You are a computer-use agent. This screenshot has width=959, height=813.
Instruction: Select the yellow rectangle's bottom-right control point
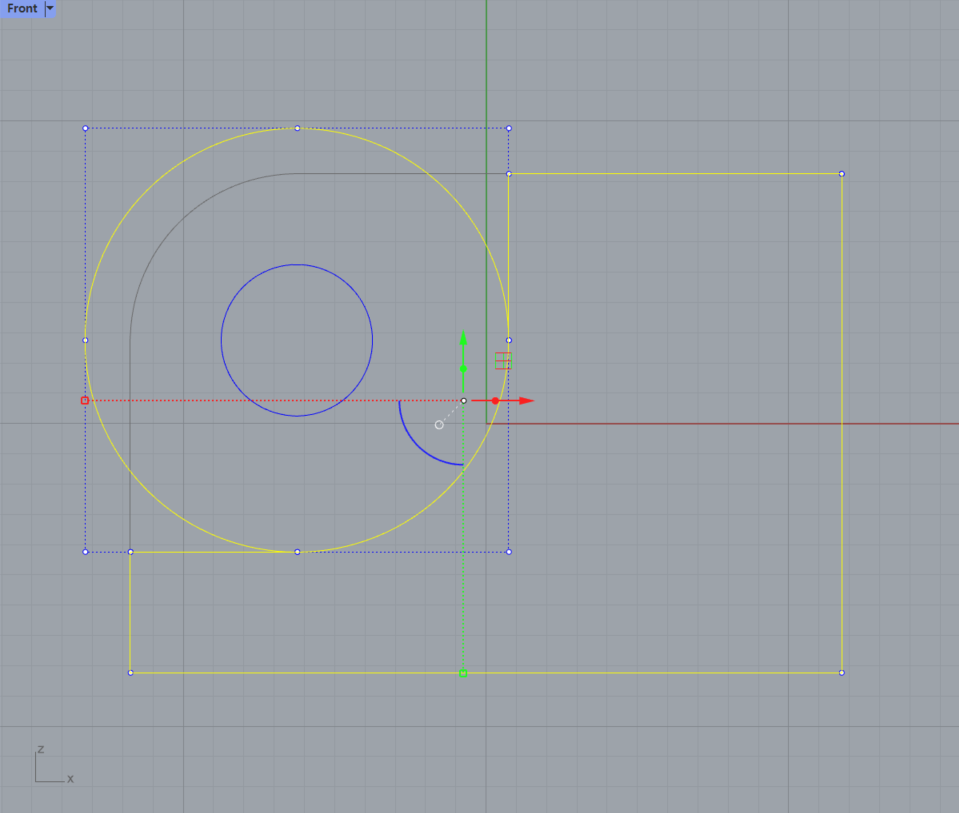pyautogui.click(x=842, y=673)
